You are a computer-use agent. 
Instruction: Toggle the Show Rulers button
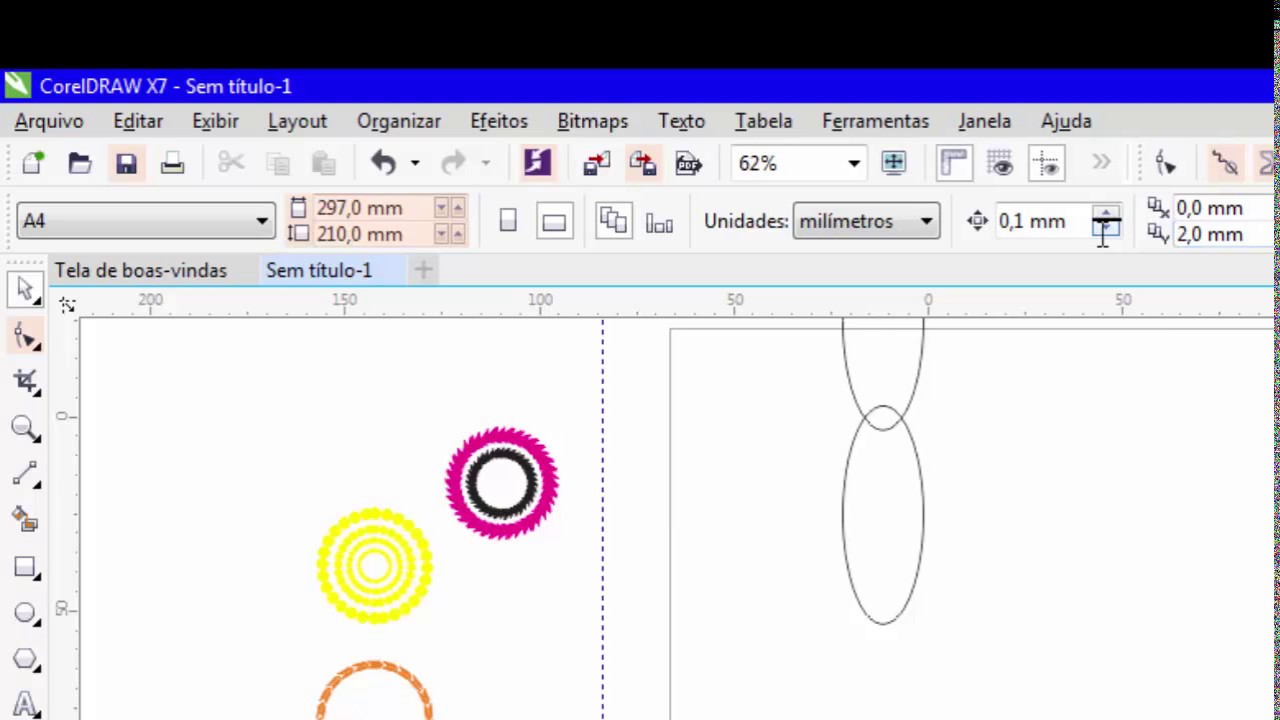pos(955,163)
